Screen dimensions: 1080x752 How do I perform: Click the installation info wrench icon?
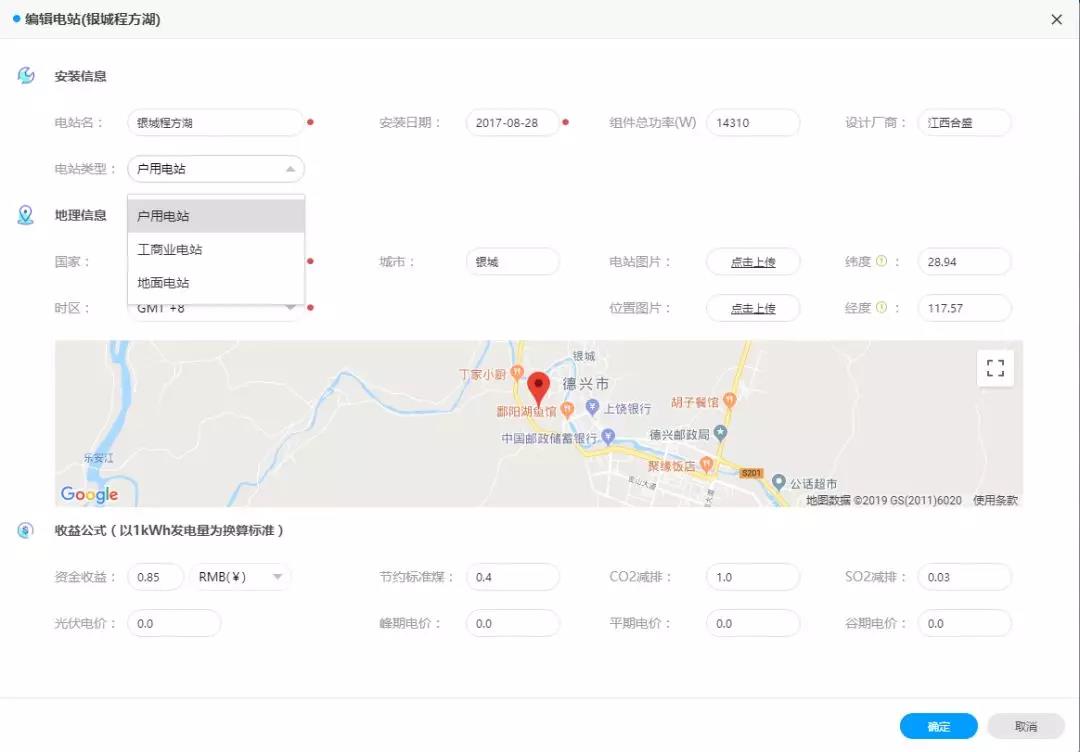26,76
